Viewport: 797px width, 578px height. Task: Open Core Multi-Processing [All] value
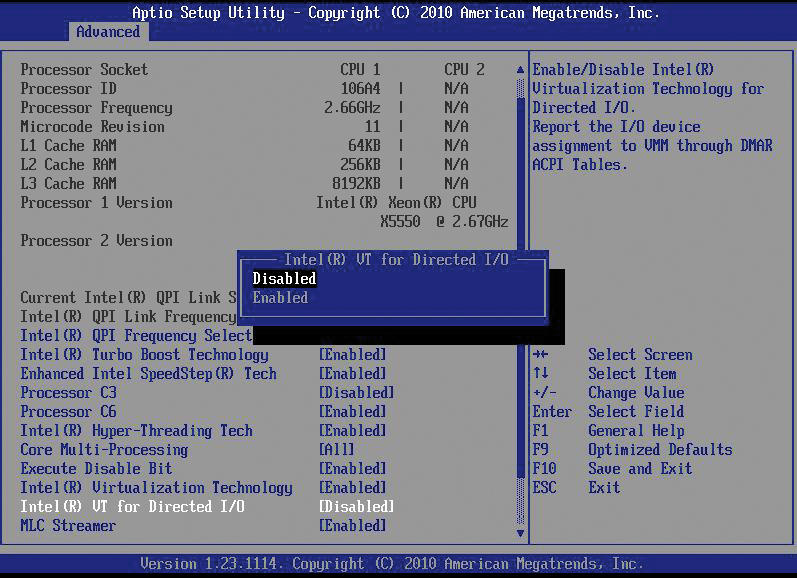pos(336,449)
